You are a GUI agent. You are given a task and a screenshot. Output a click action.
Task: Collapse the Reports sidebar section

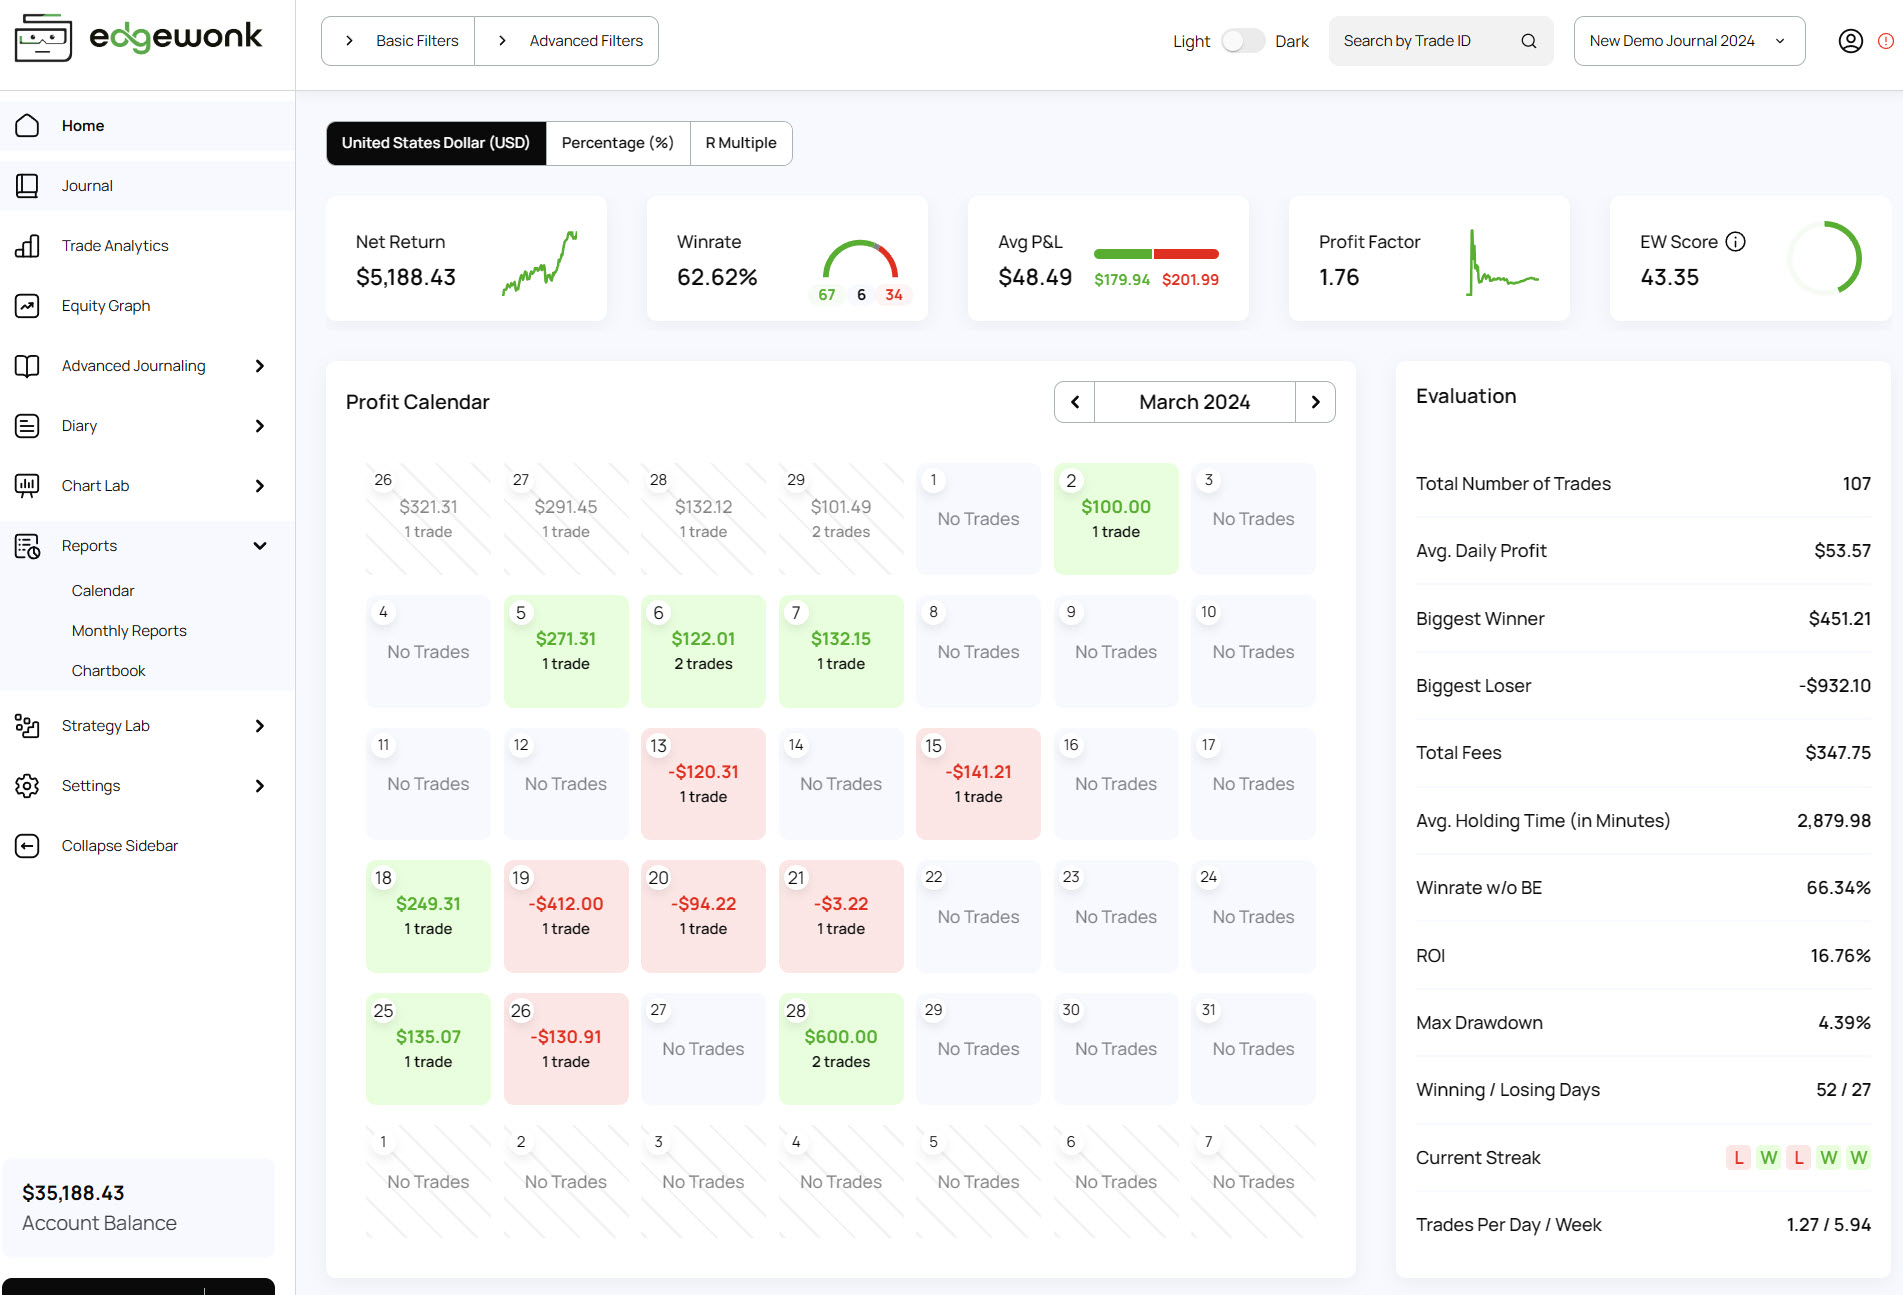click(x=260, y=546)
